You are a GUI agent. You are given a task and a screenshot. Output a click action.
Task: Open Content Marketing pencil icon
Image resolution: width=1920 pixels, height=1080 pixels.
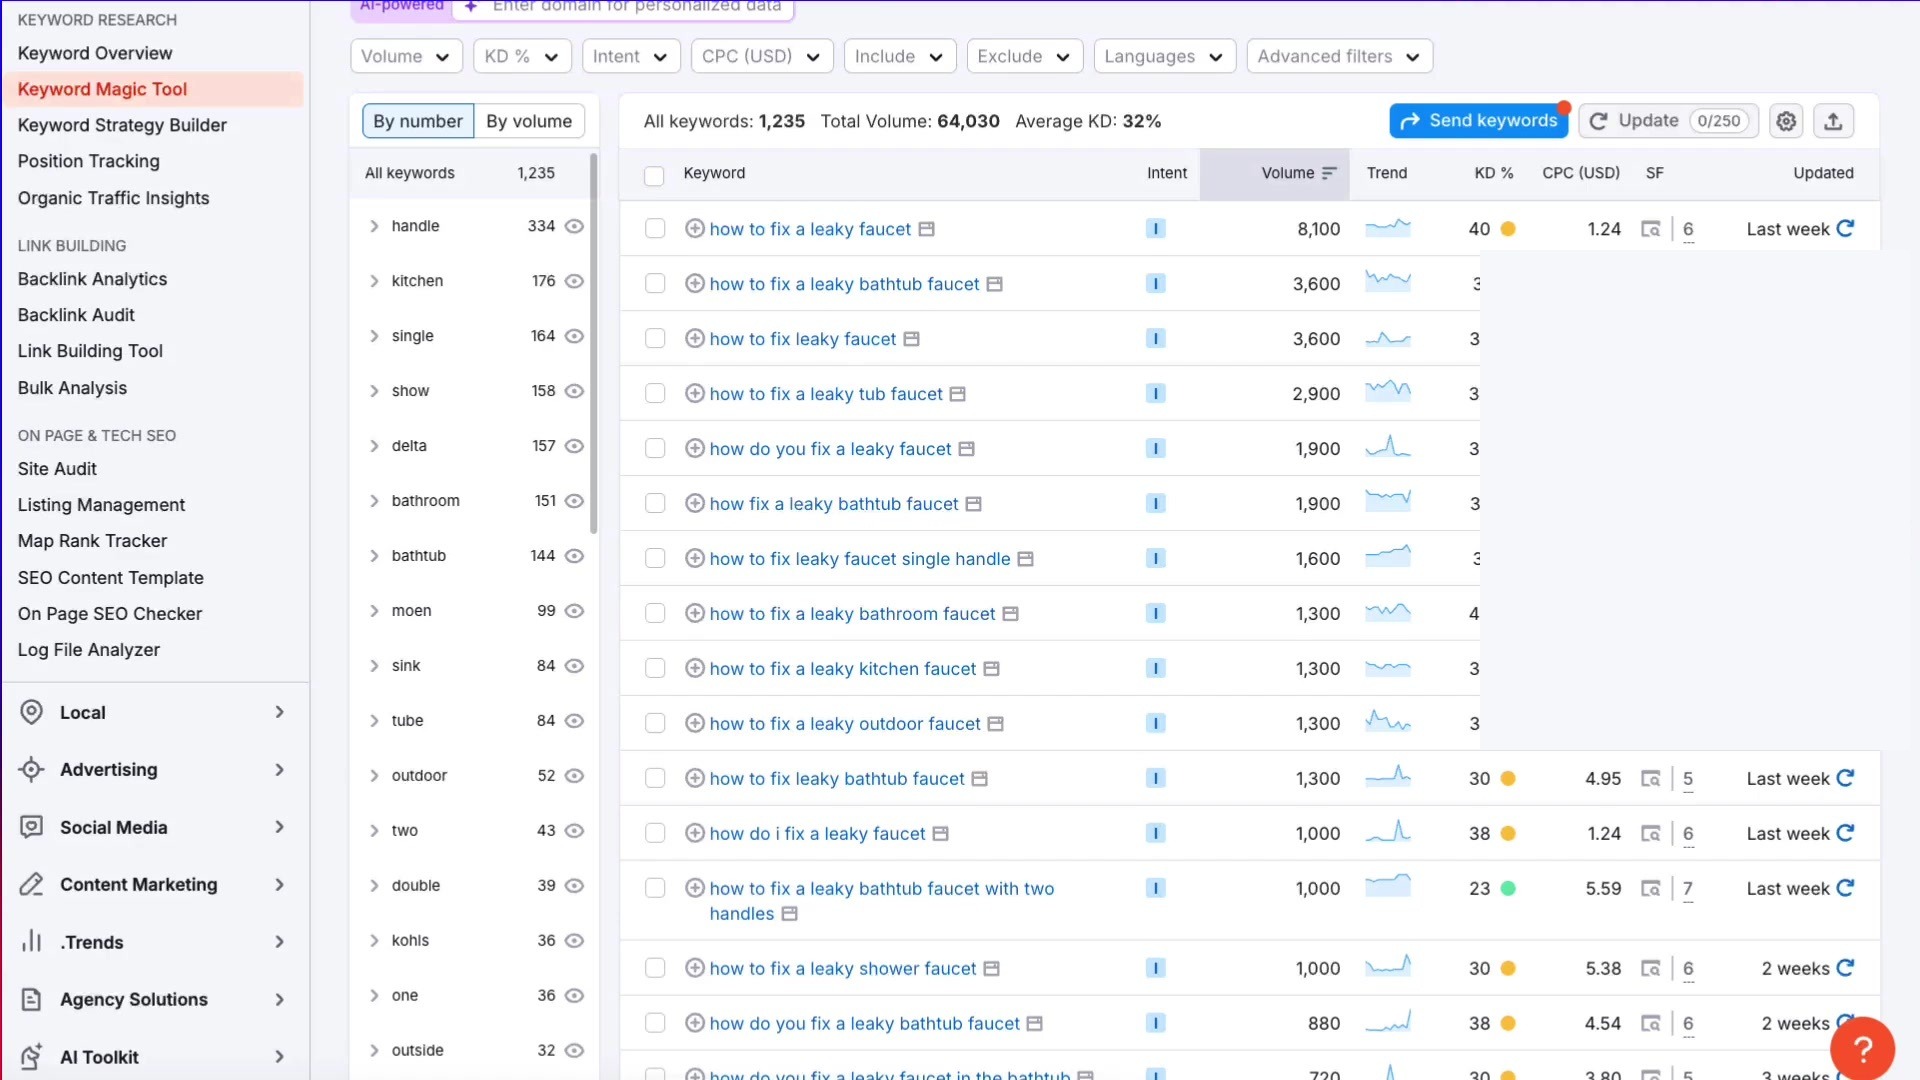[x=32, y=884]
